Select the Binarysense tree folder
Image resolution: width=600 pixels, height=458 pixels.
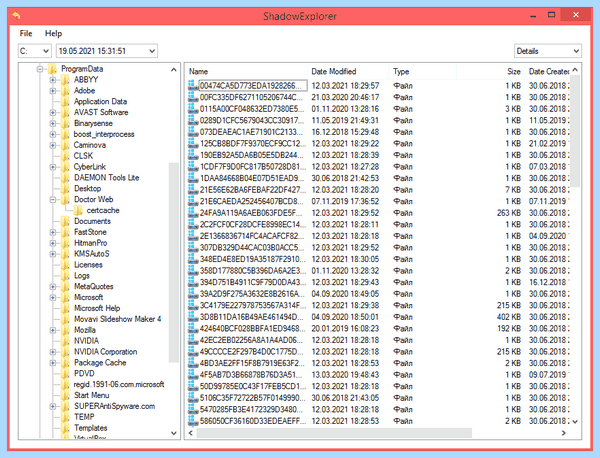(93, 124)
